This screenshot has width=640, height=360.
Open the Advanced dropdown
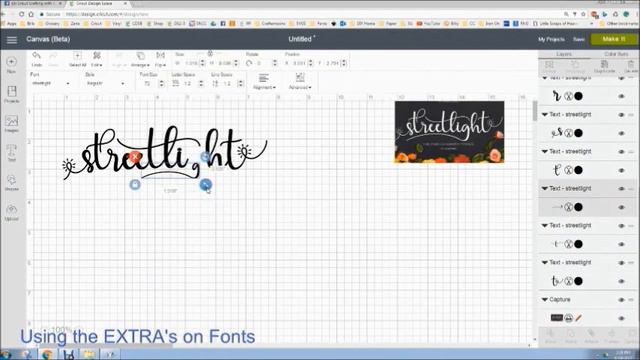pyautogui.click(x=300, y=81)
